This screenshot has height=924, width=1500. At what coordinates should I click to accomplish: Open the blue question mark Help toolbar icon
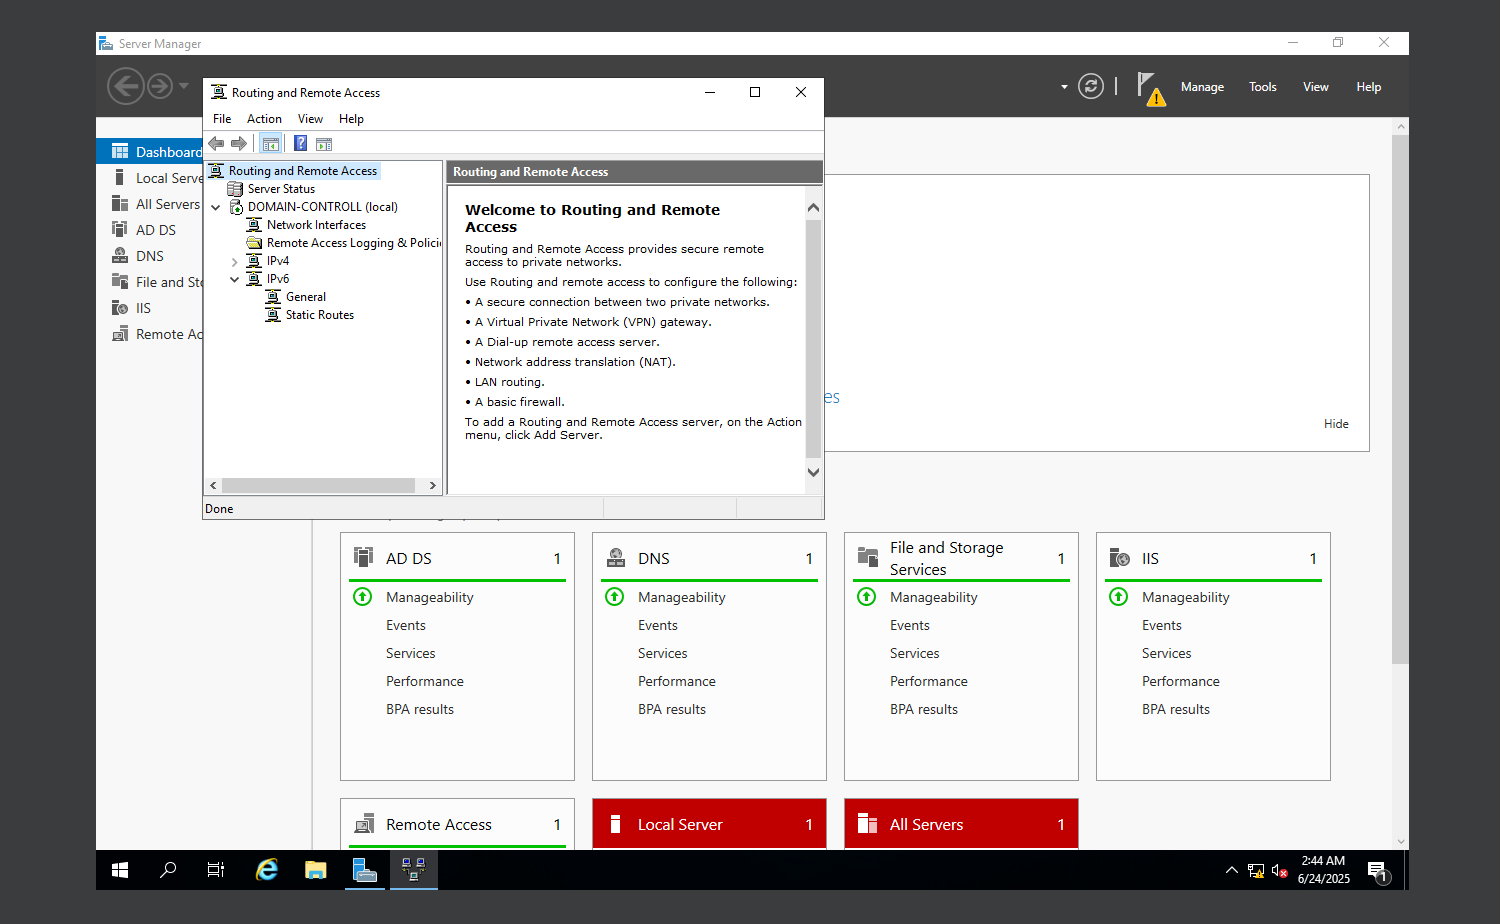point(300,144)
